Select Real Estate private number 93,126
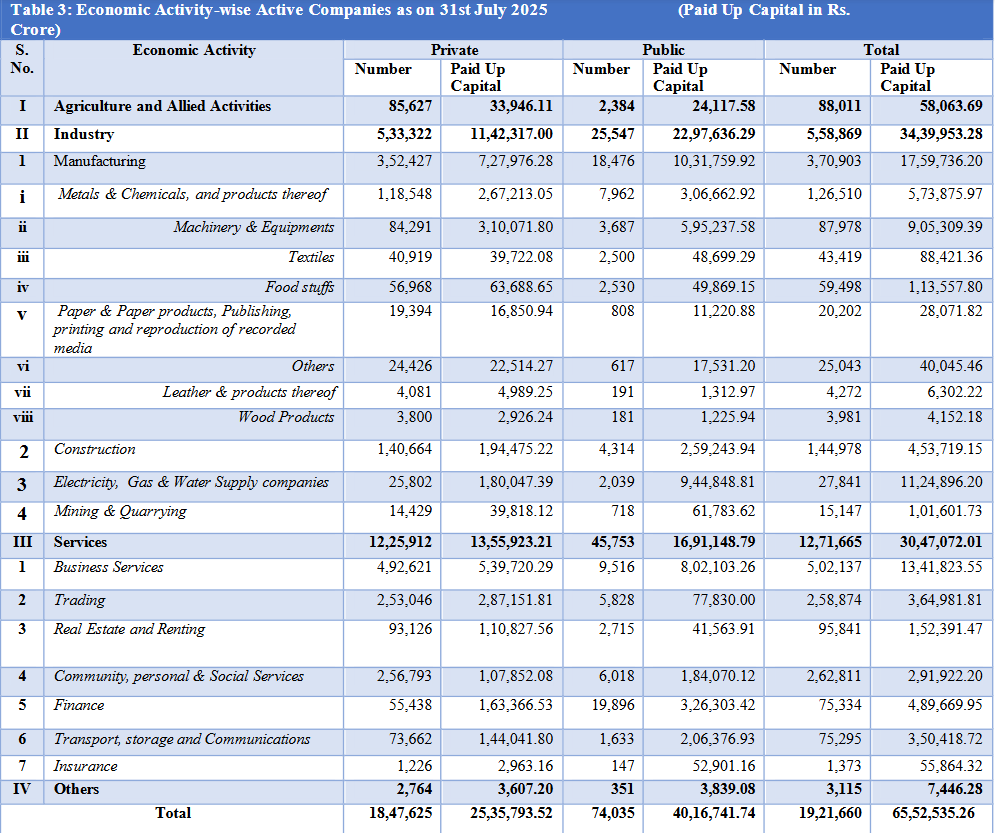Image resolution: width=995 pixels, height=833 pixels. click(410, 629)
